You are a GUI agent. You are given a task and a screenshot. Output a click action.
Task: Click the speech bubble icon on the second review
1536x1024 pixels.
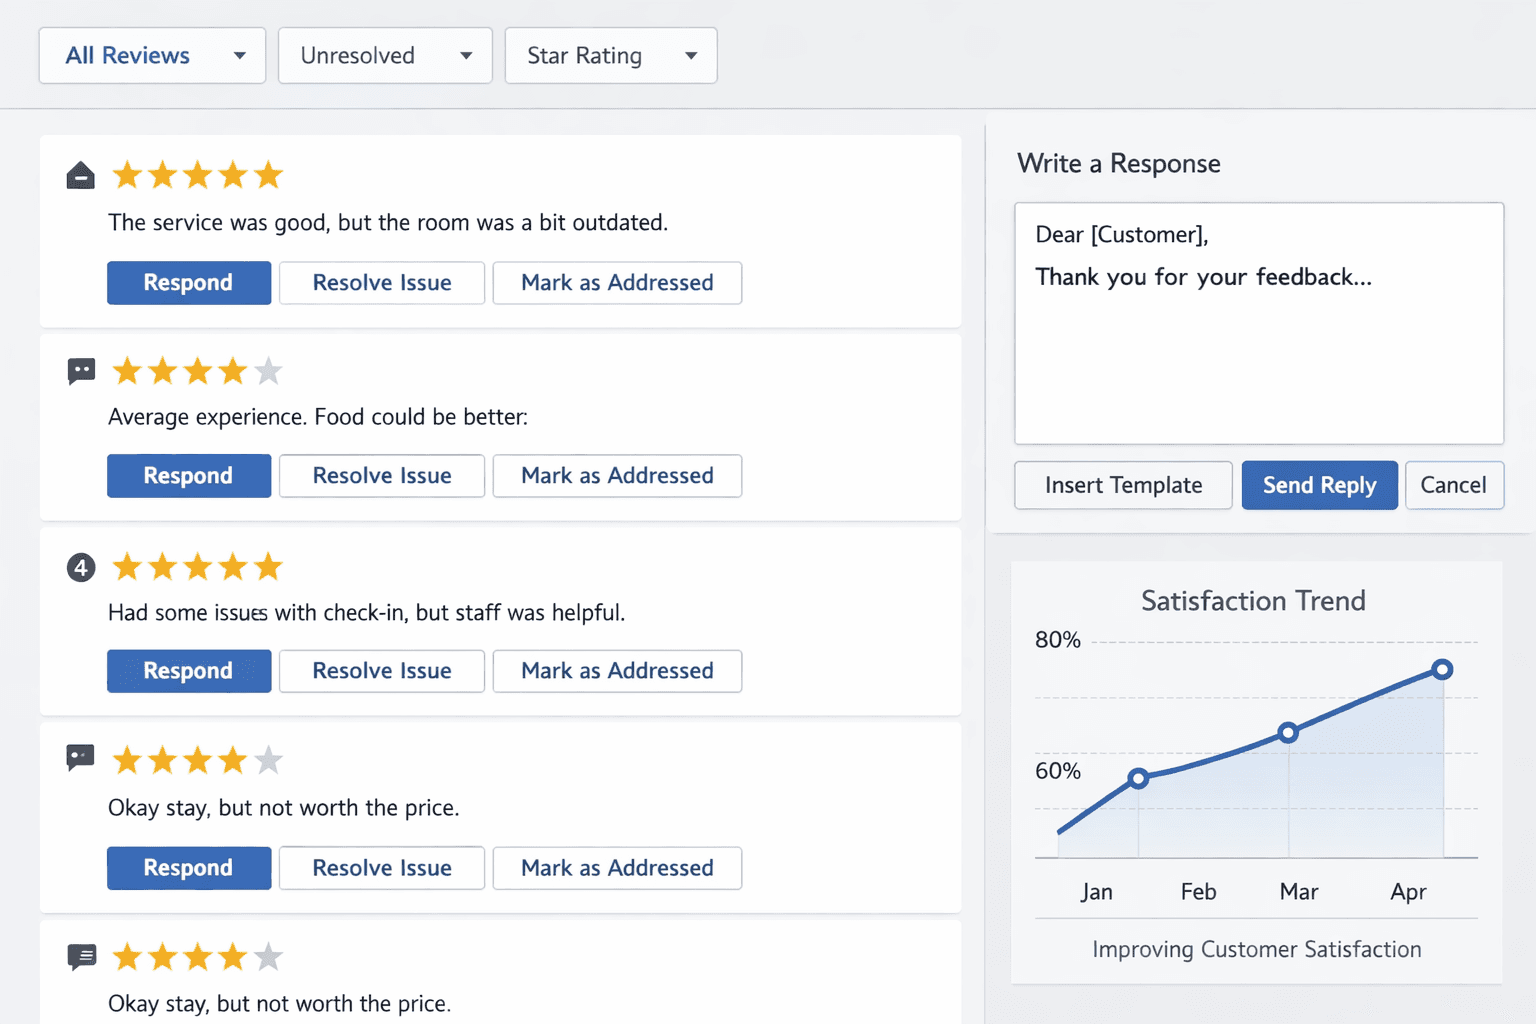pos(81,370)
